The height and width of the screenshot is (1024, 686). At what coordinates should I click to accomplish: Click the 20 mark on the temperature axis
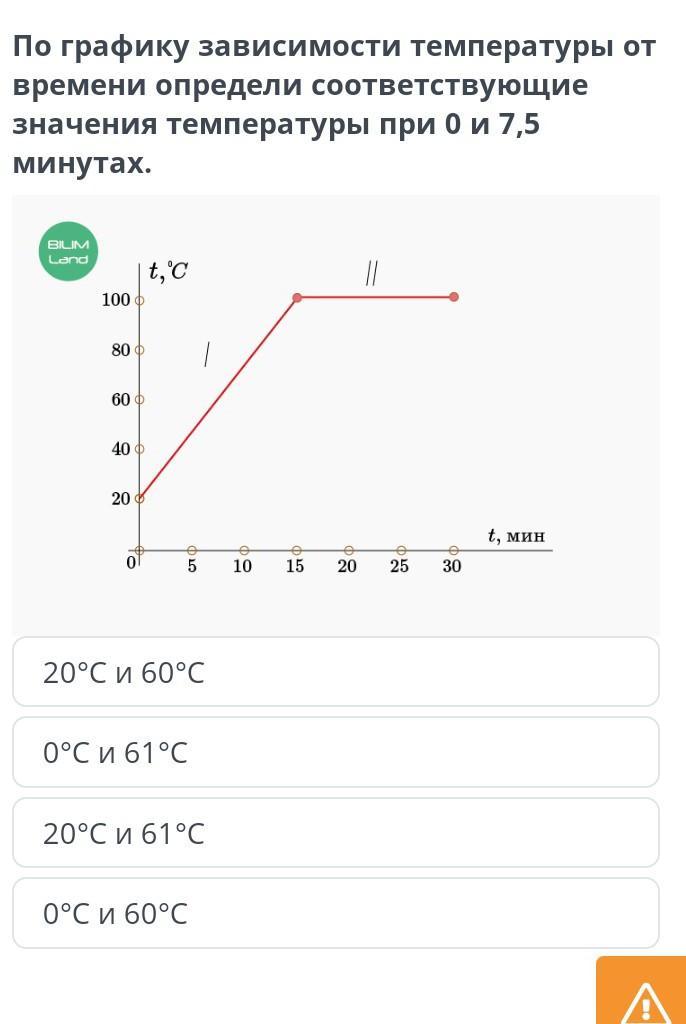pyautogui.click(x=139, y=498)
